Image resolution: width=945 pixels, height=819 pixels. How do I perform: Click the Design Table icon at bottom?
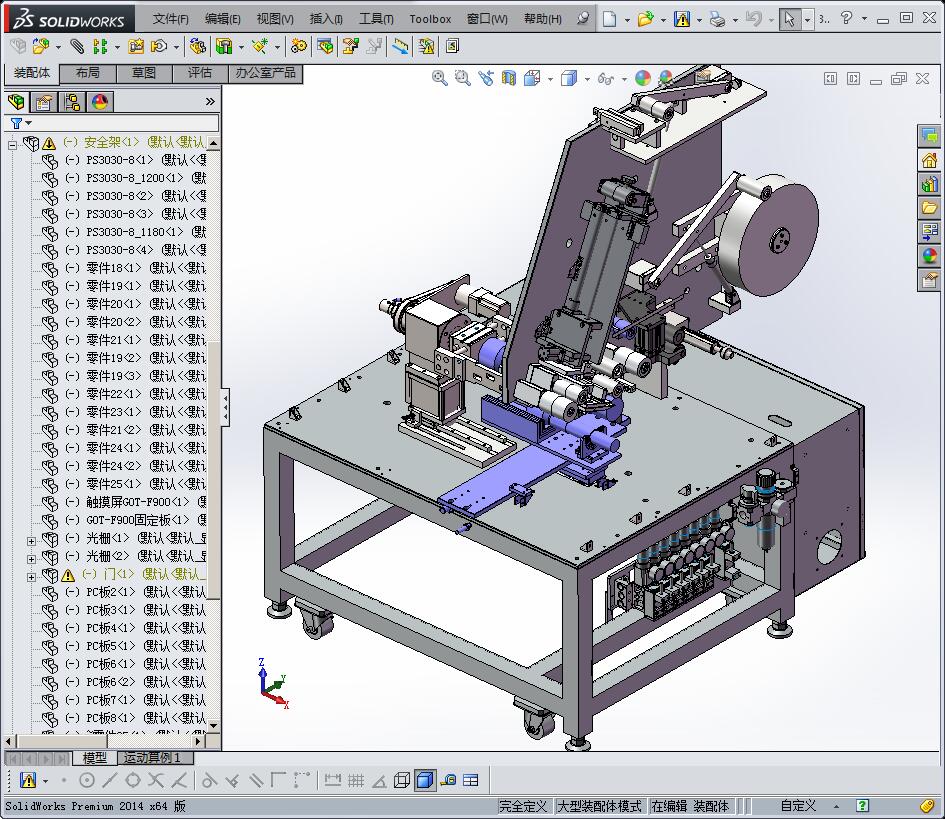tap(471, 780)
